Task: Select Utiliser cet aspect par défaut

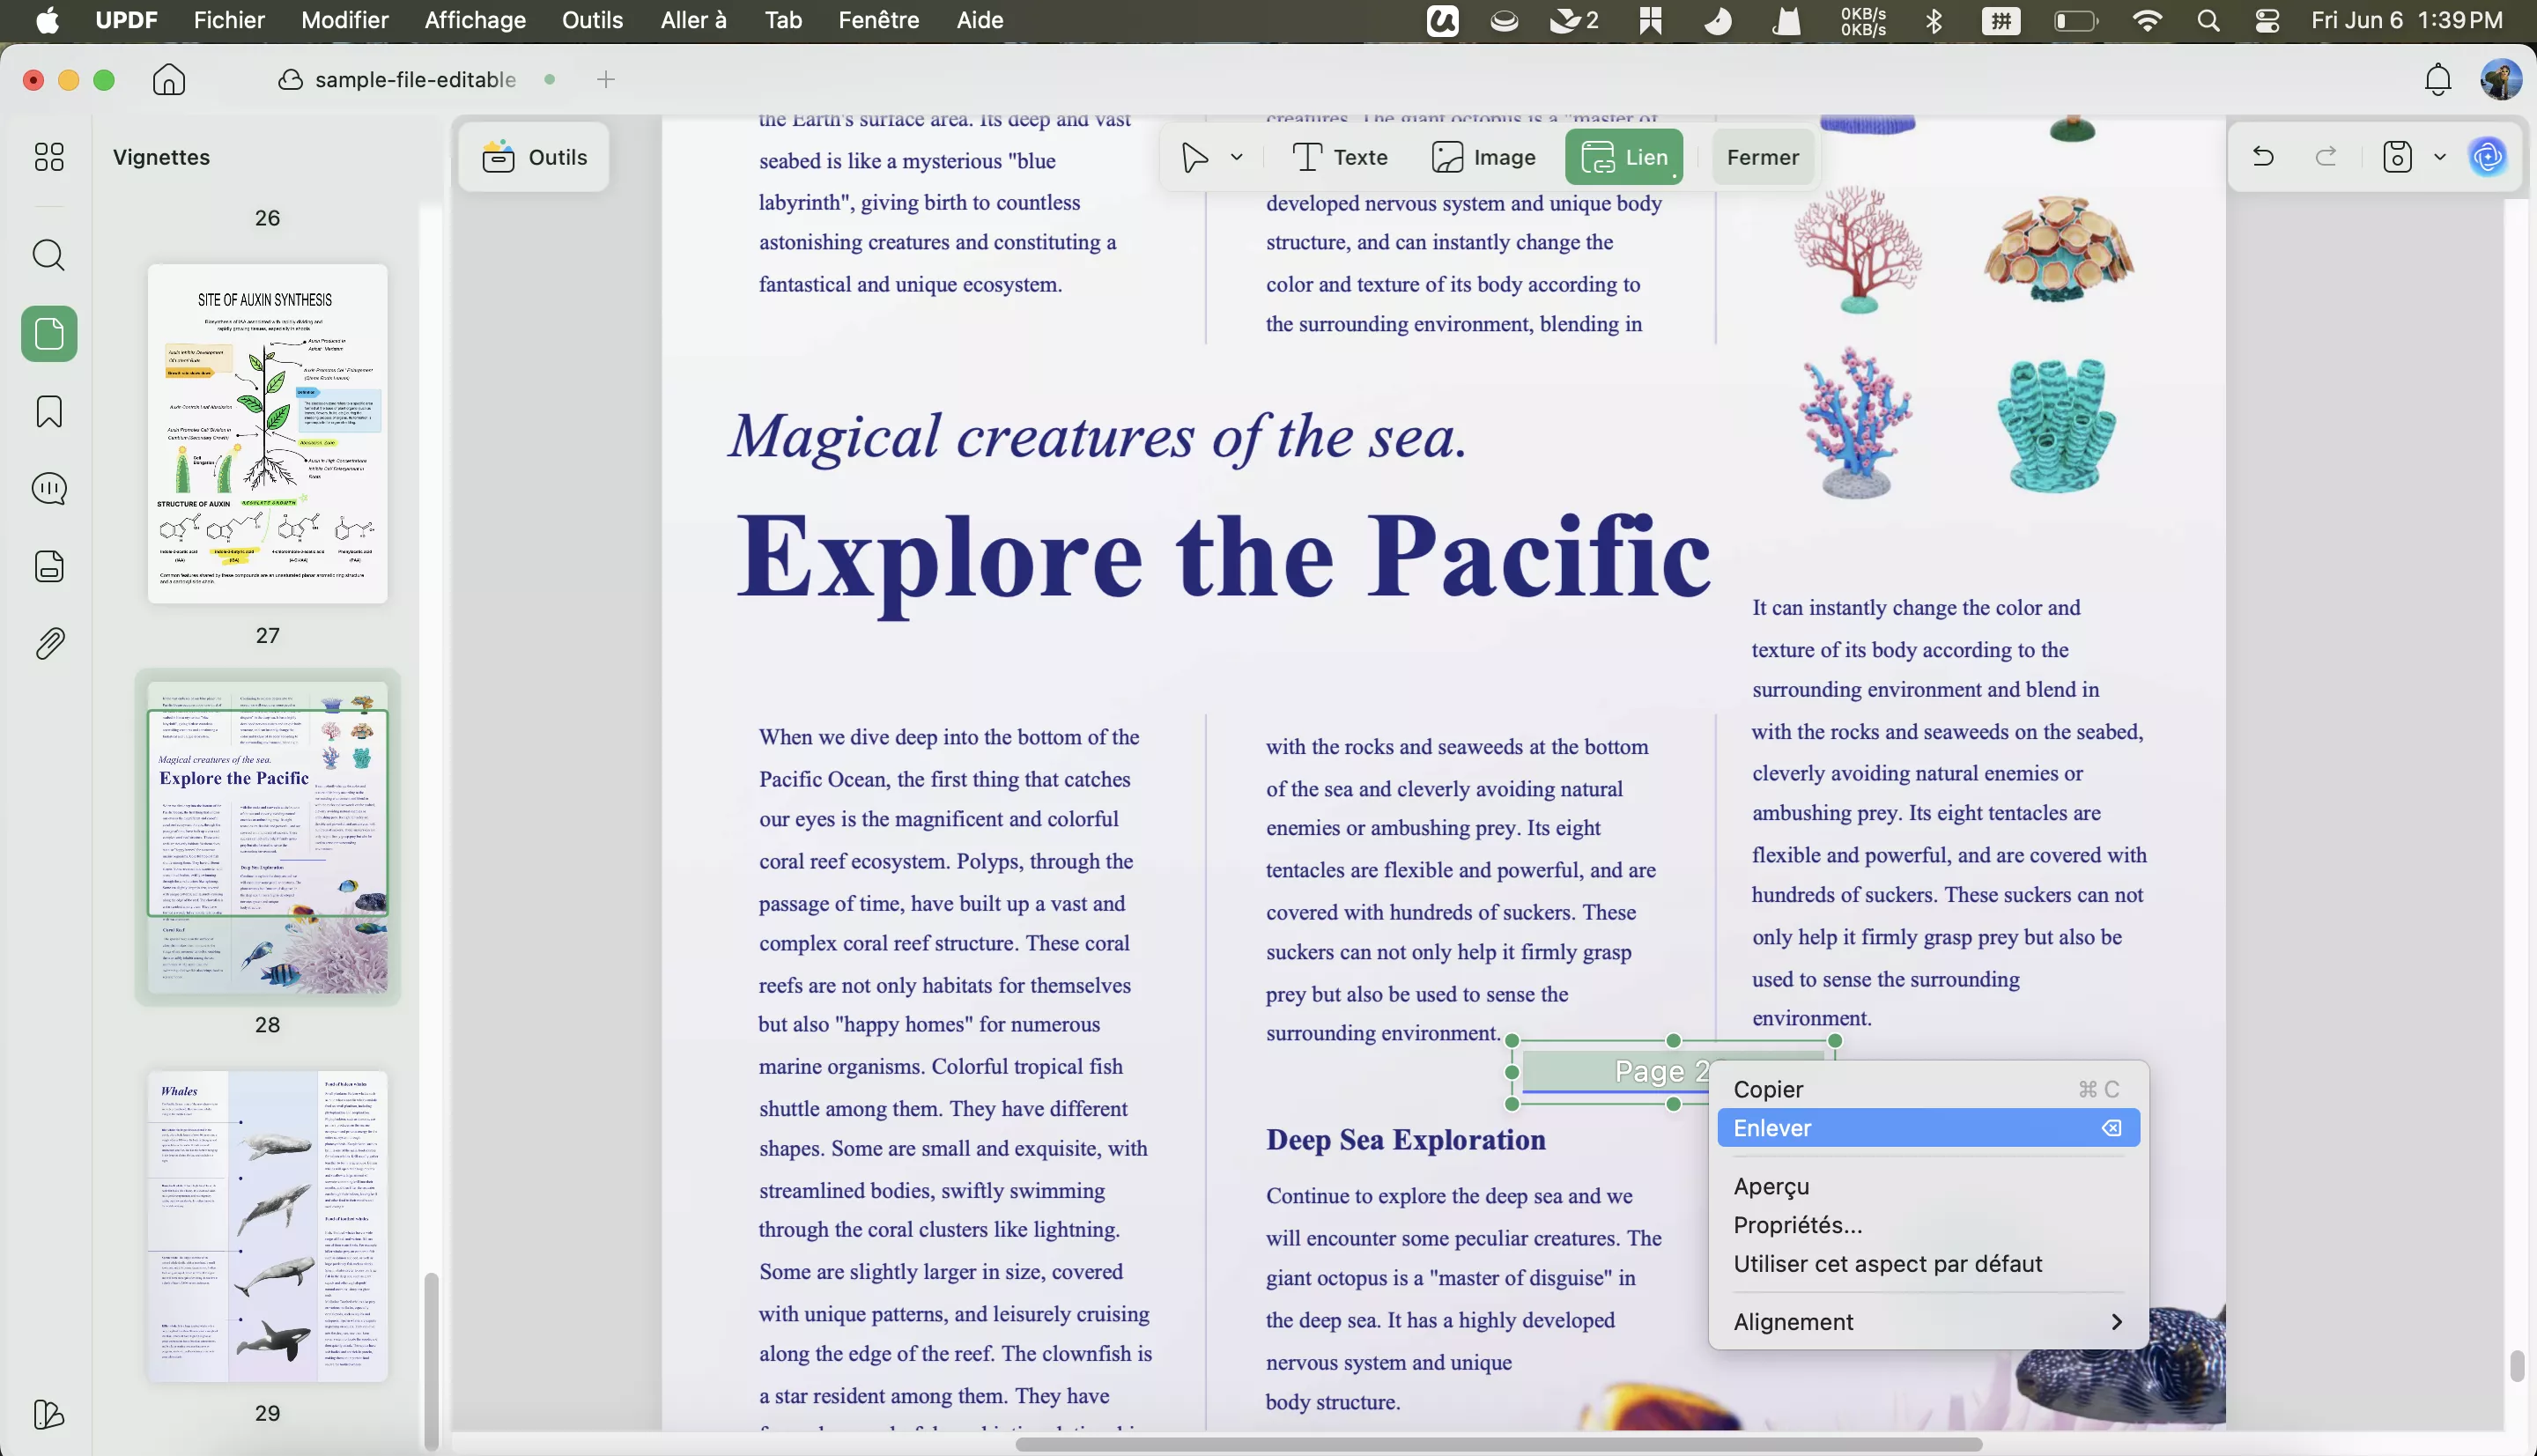Action: pos(1927,1264)
